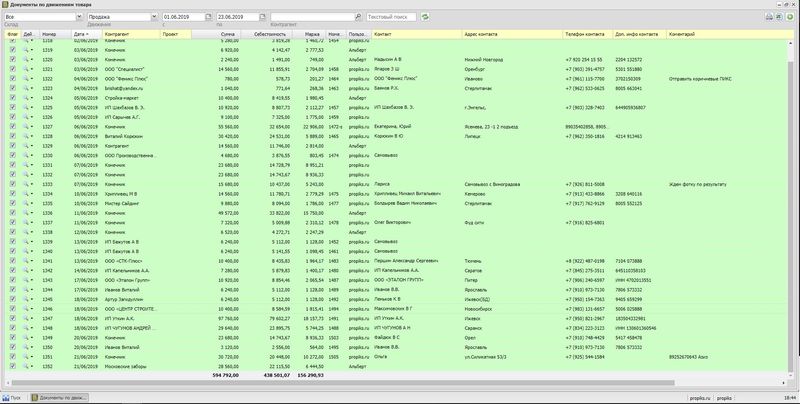
Task: Sort by the Дата column header
Action: click(x=87, y=34)
